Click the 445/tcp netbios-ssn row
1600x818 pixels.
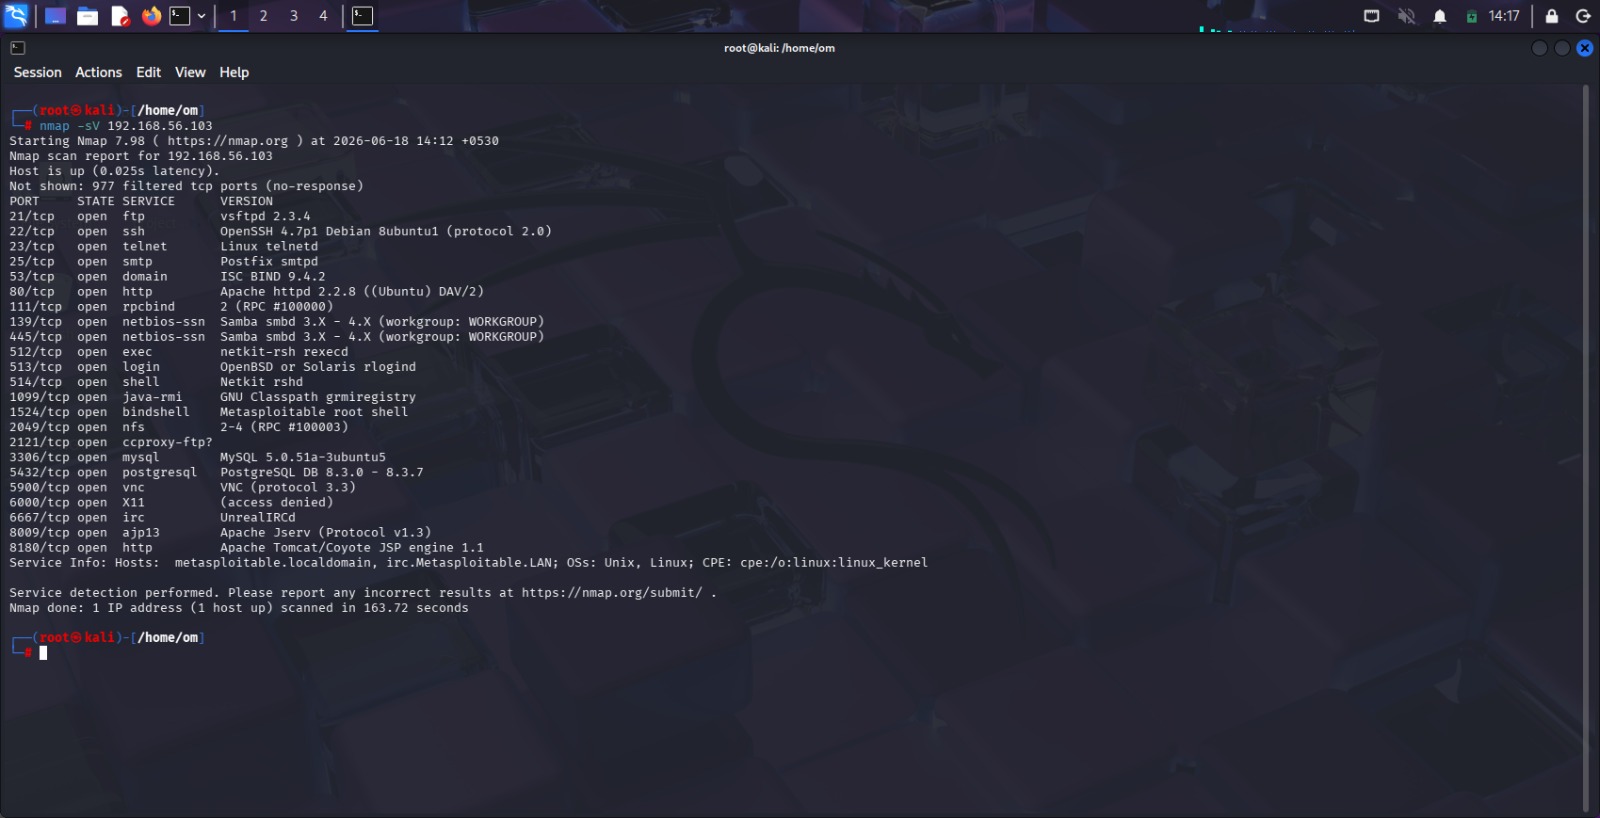pos(277,336)
